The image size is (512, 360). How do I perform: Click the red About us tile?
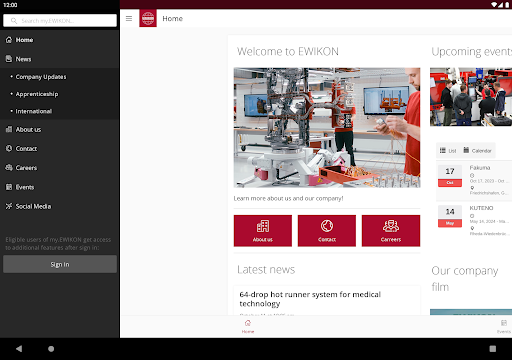point(263,231)
